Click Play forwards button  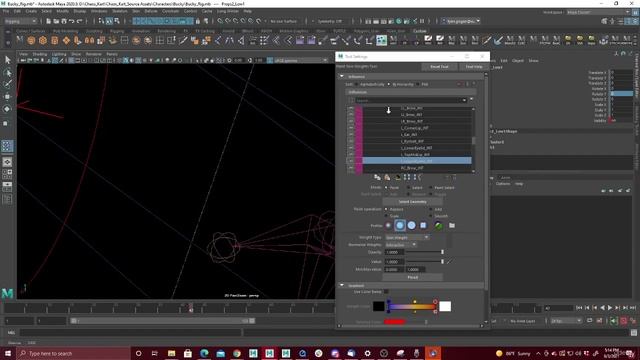[x=610, y=308]
